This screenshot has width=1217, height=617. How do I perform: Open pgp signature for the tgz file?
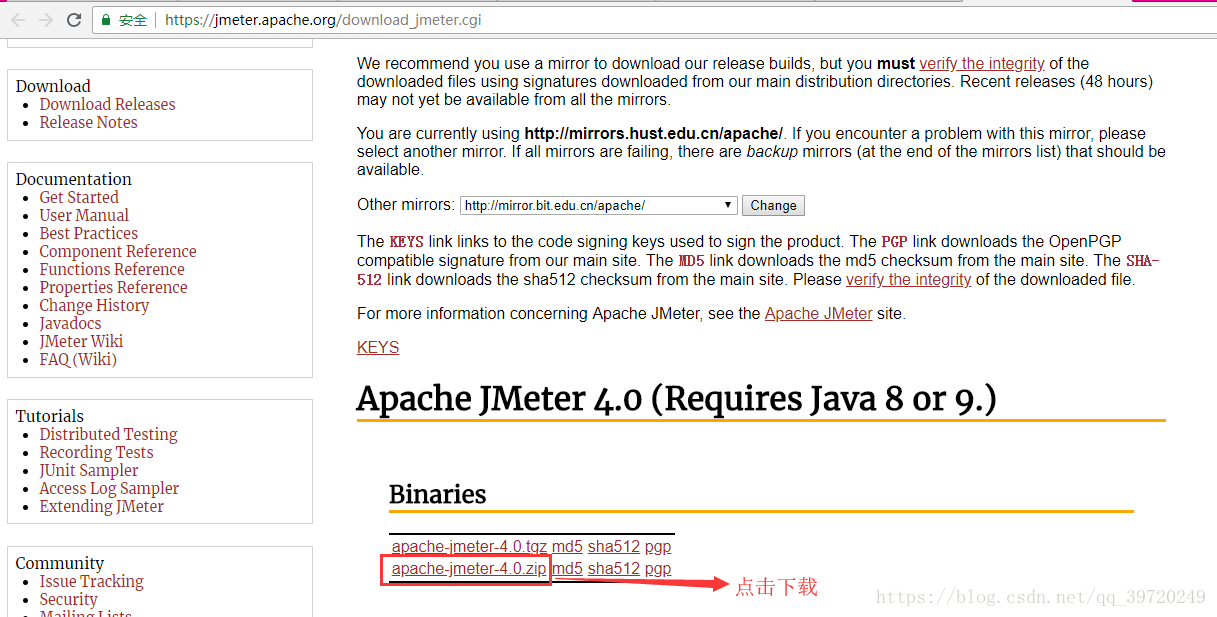(658, 547)
